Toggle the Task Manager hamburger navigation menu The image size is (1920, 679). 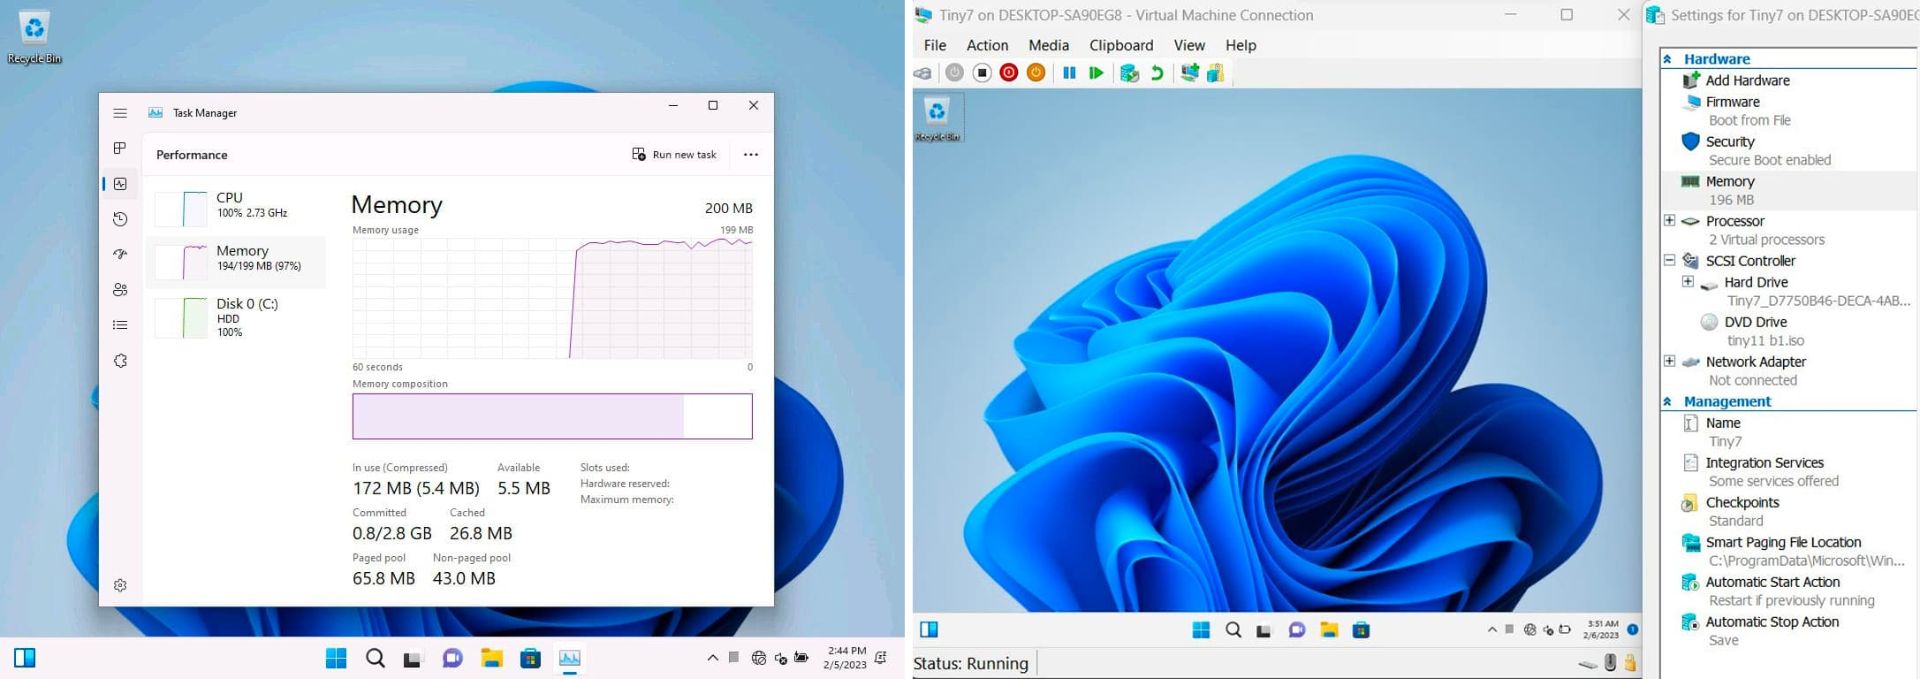click(x=120, y=113)
